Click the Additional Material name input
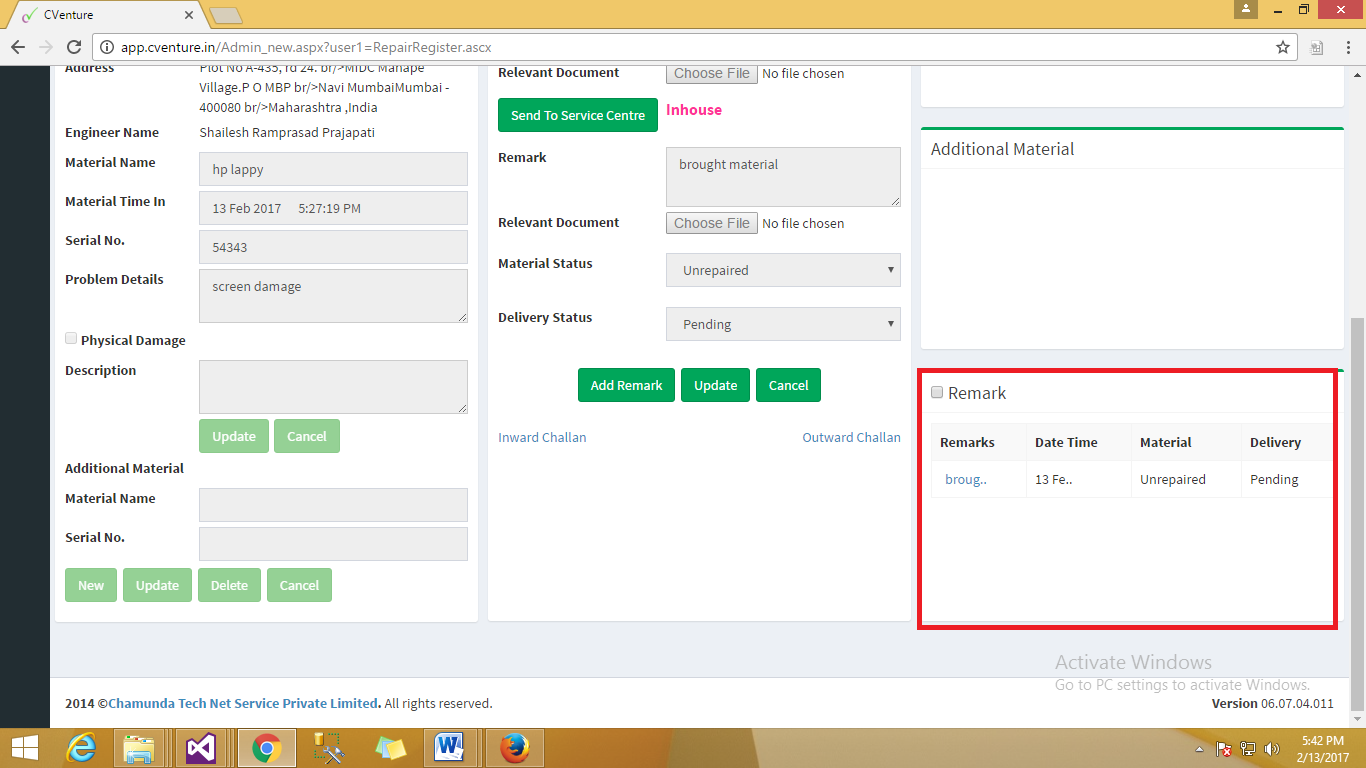 pos(333,505)
